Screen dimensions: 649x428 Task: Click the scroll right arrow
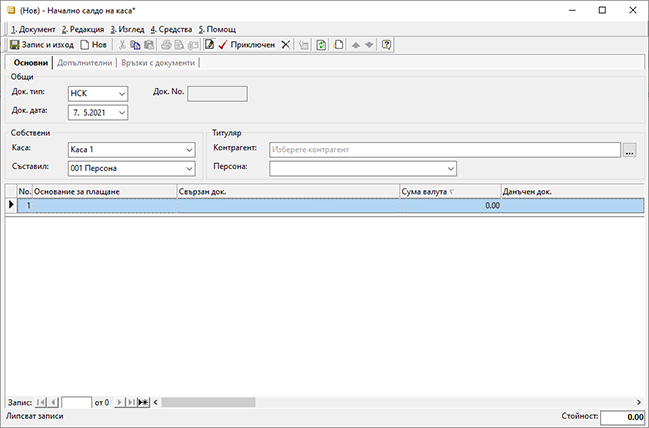pyautogui.click(x=639, y=402)
